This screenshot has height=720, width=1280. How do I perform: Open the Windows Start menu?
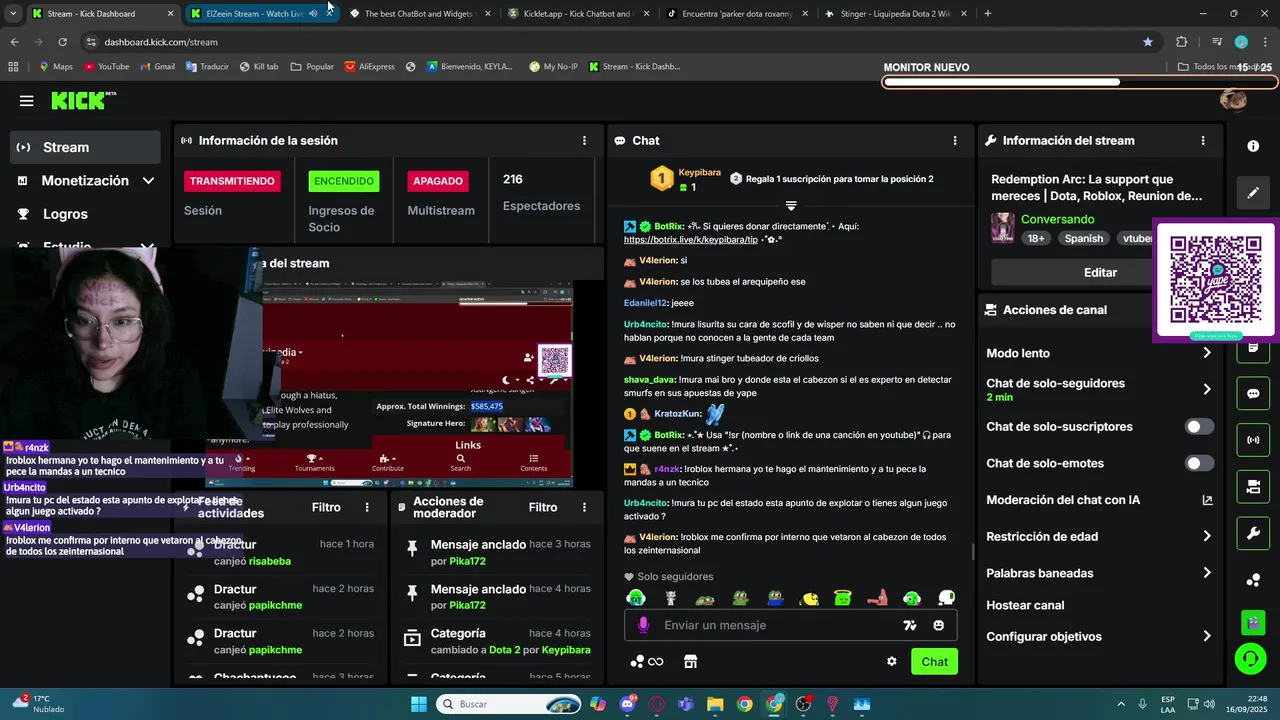pos(418,704)
